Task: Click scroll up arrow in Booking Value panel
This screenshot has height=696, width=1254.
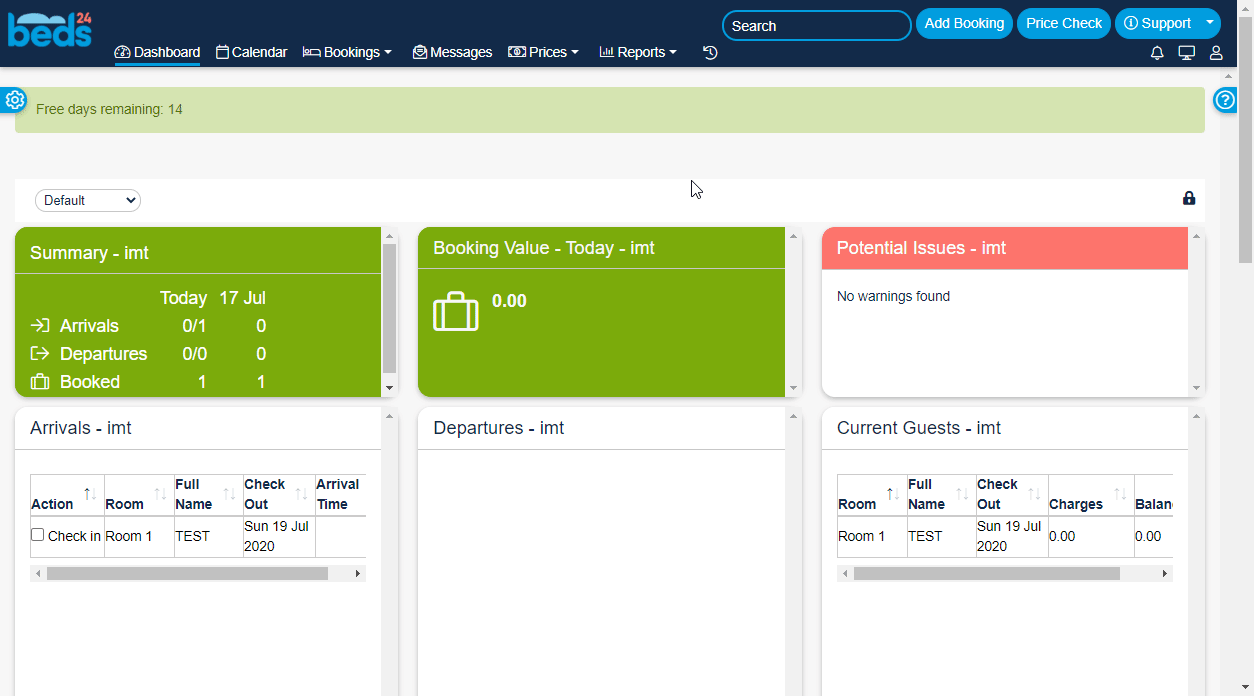Action: [x=794, y=236]
